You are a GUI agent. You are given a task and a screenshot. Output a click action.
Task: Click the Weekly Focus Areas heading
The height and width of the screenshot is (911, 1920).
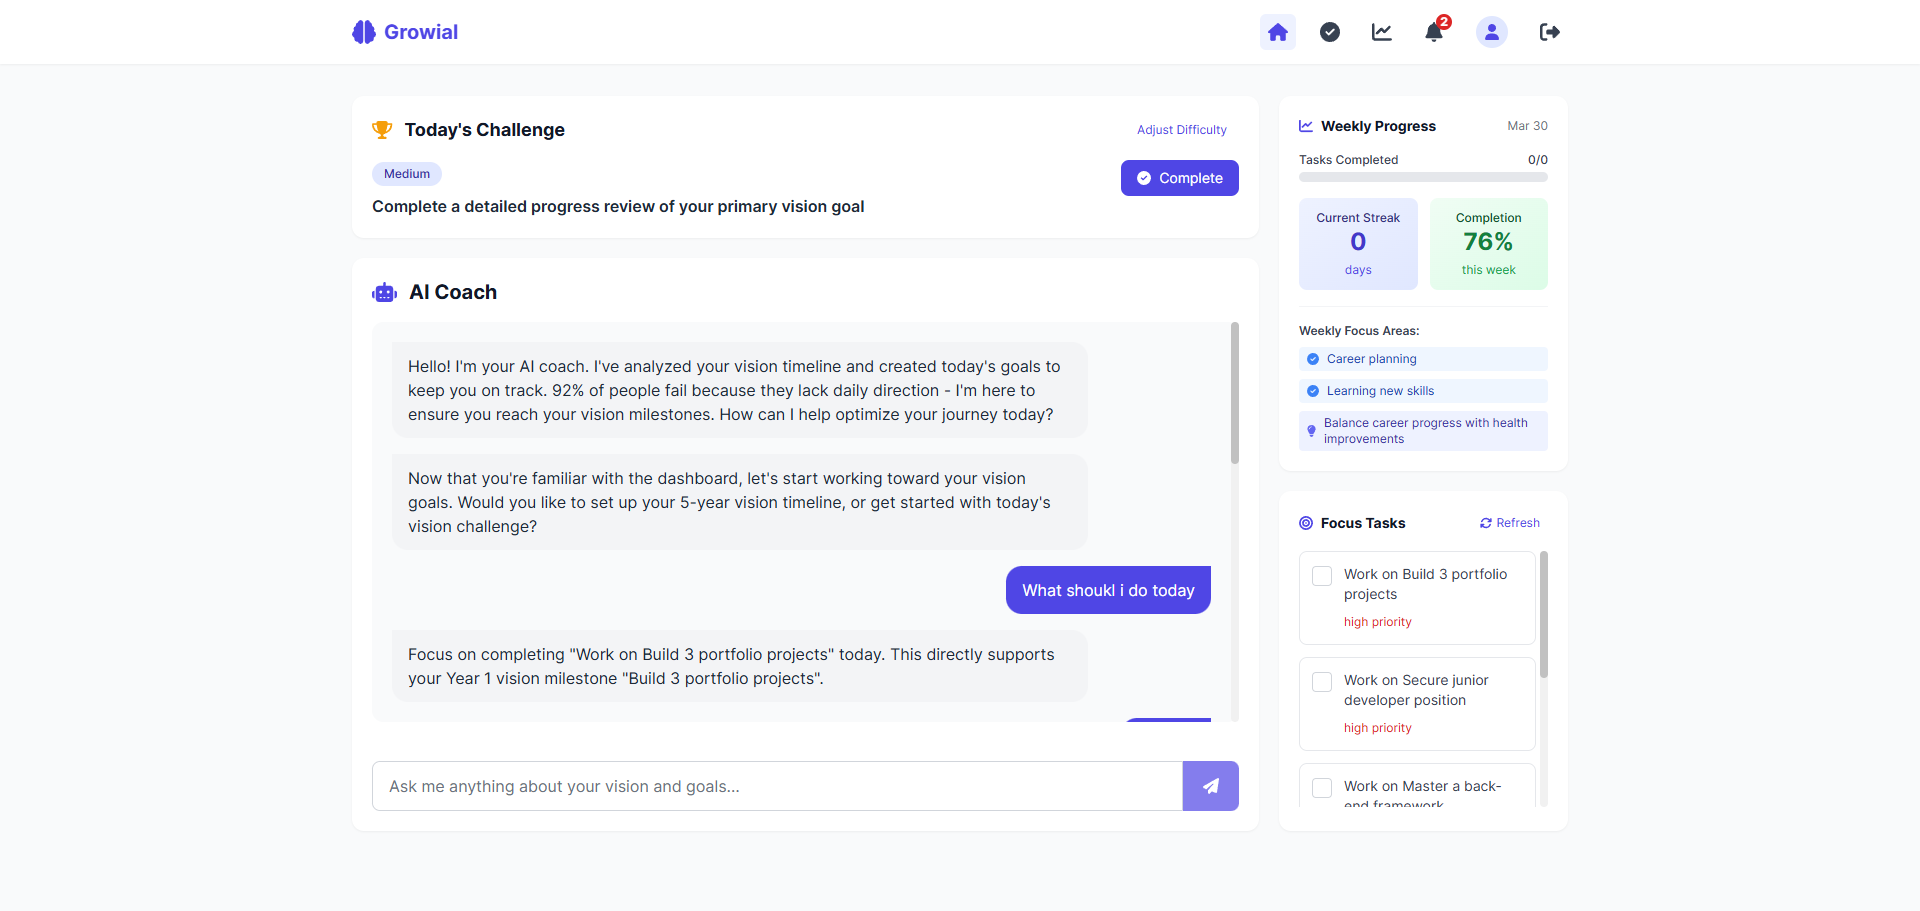point(1359,331)
